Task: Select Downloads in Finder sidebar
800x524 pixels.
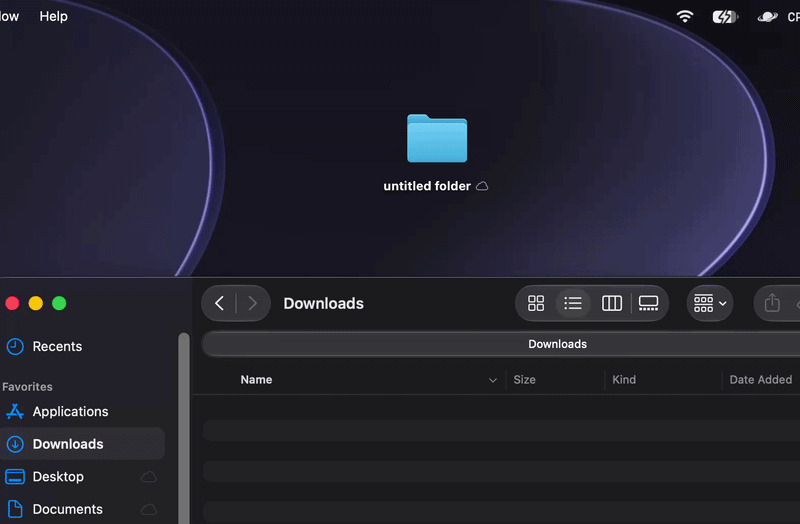Action: (x=82, y=444)
